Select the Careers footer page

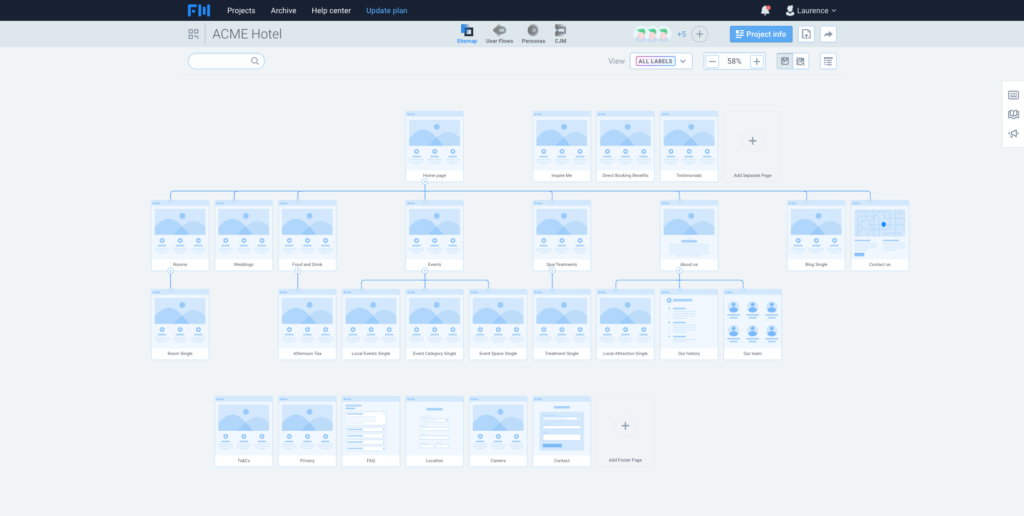pos(498,431)
